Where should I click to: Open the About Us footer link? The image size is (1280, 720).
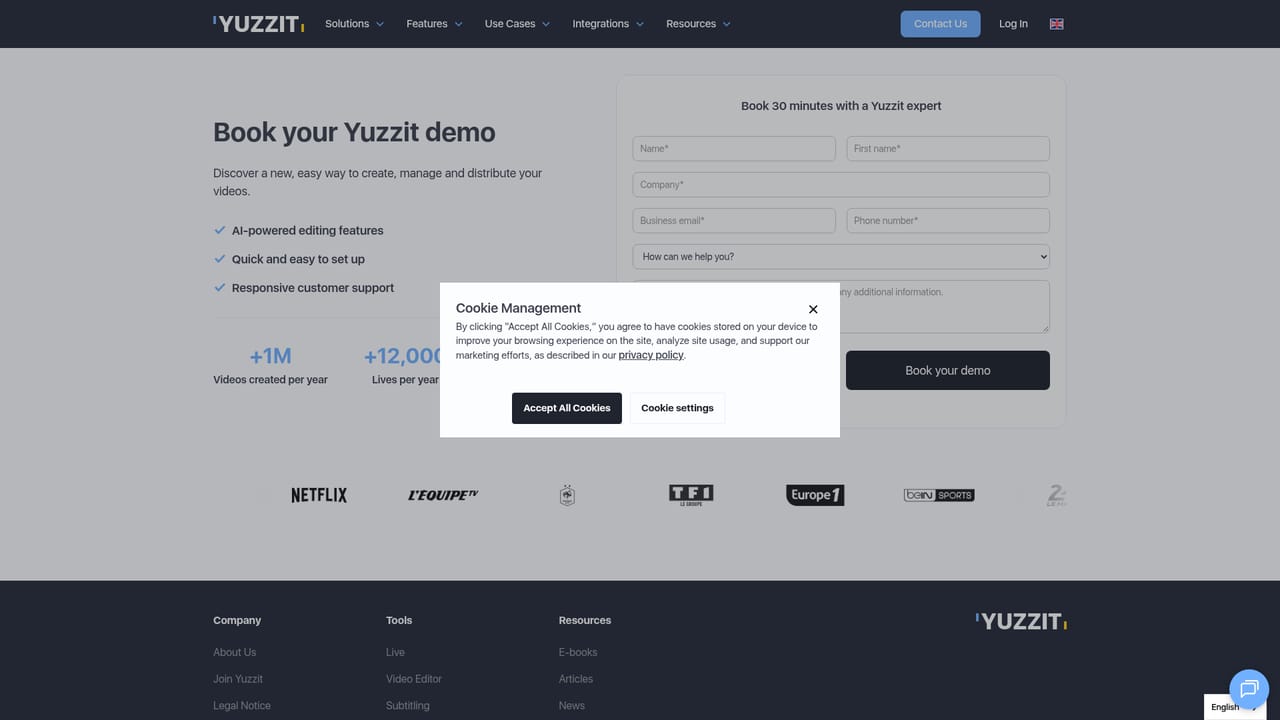(235, 652)
